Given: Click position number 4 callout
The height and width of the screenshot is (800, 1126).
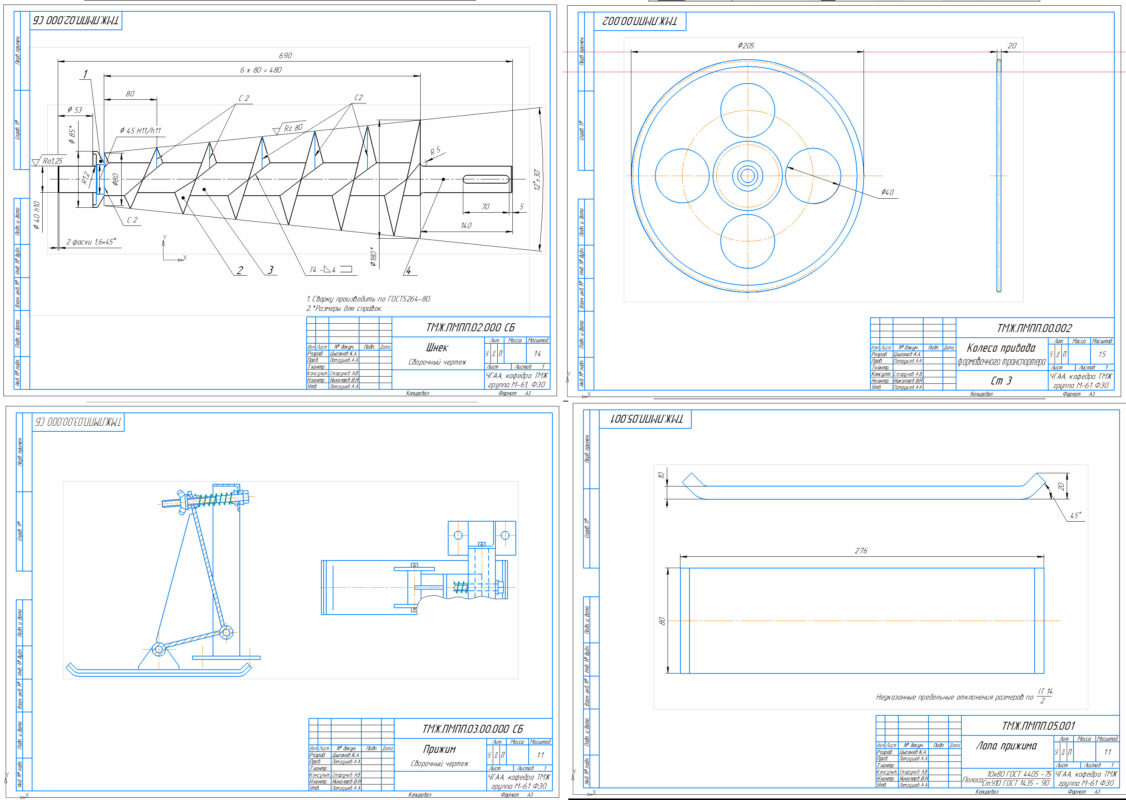Looking at the screenshot, I should click(x=409, y=267).
